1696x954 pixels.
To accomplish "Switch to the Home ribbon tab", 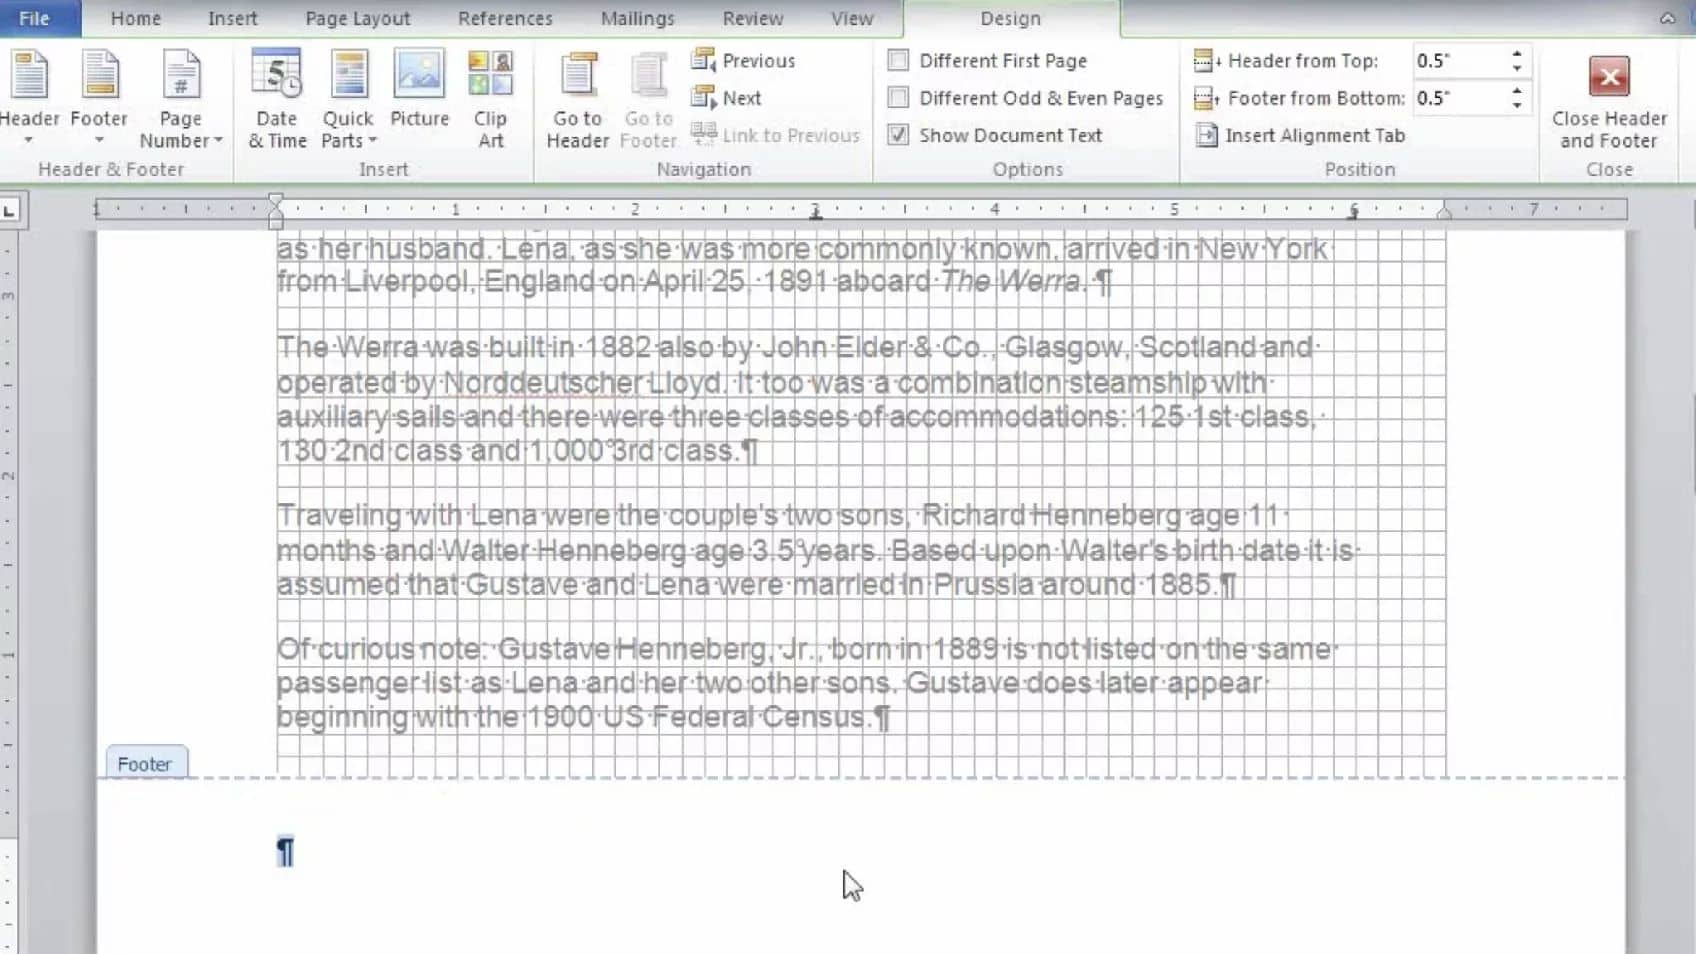I will tap(134, 17).
